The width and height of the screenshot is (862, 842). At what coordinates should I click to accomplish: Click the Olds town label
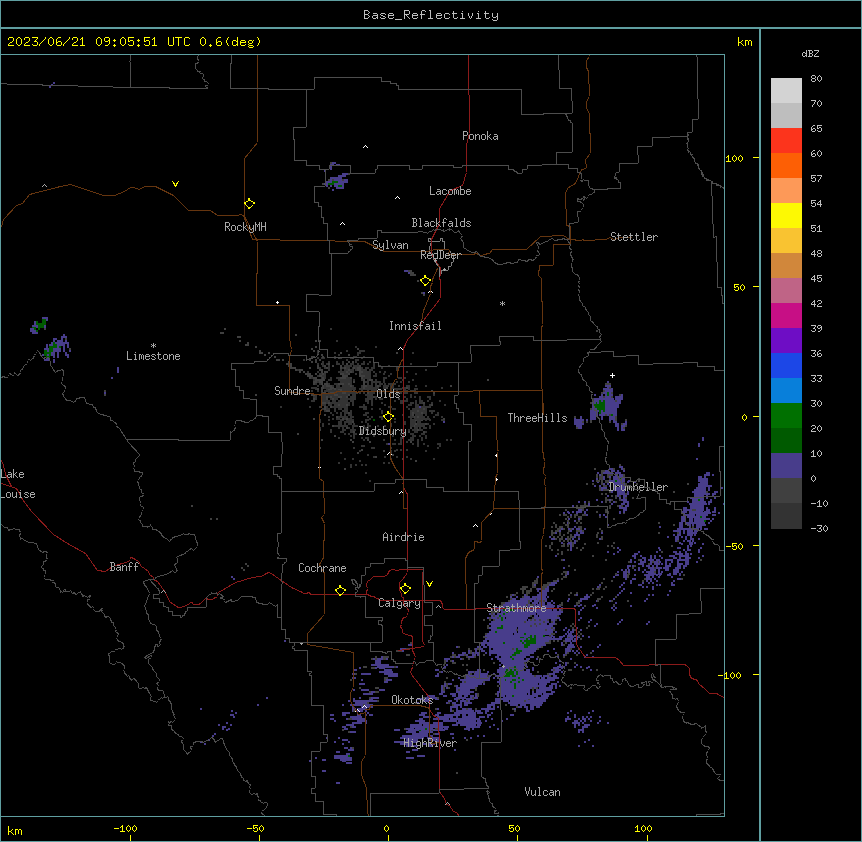(388, 394)
